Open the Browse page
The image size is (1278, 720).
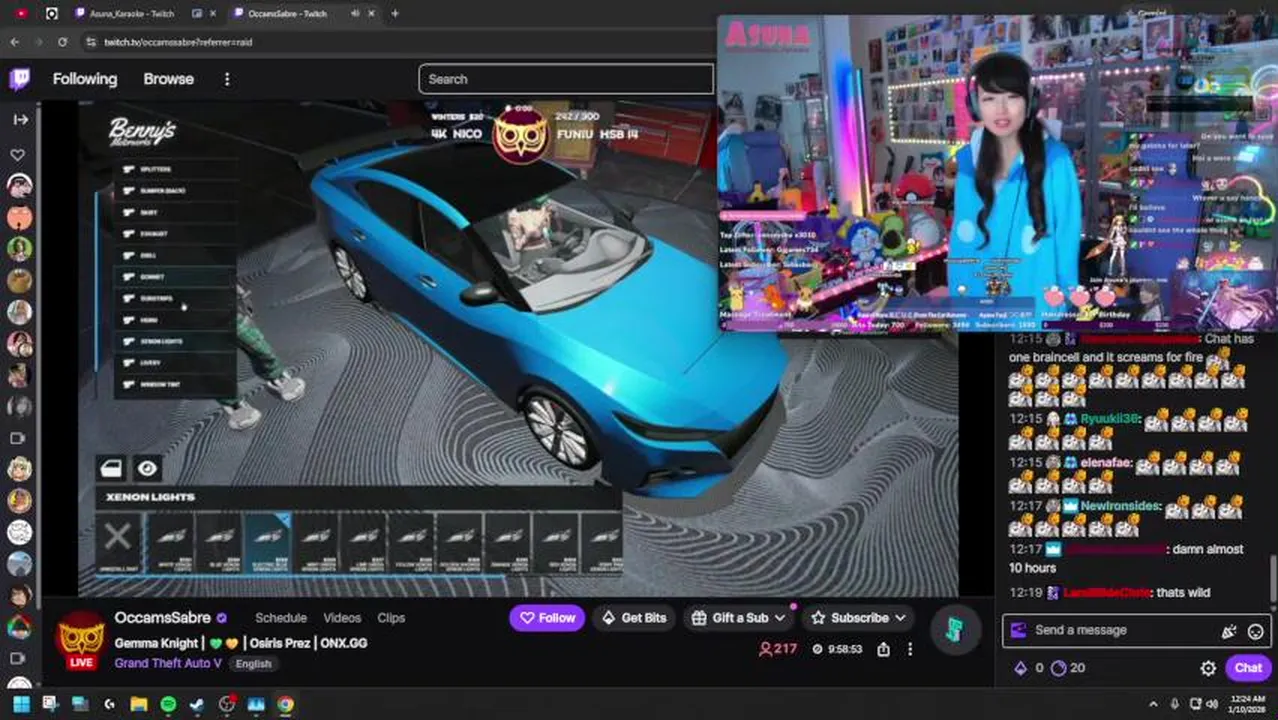(x=168, y=79)
